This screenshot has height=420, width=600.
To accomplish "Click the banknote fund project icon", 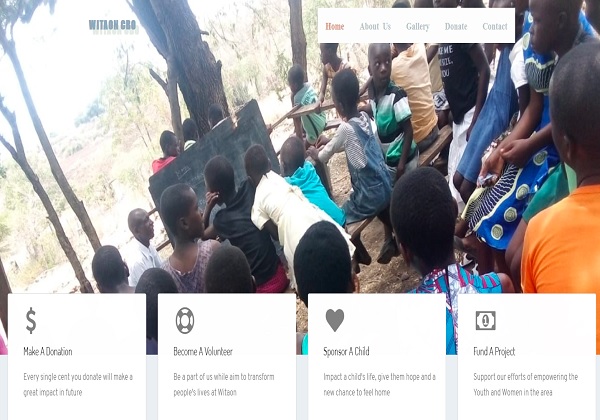I will pyautogui.click(x=486, y=320).
